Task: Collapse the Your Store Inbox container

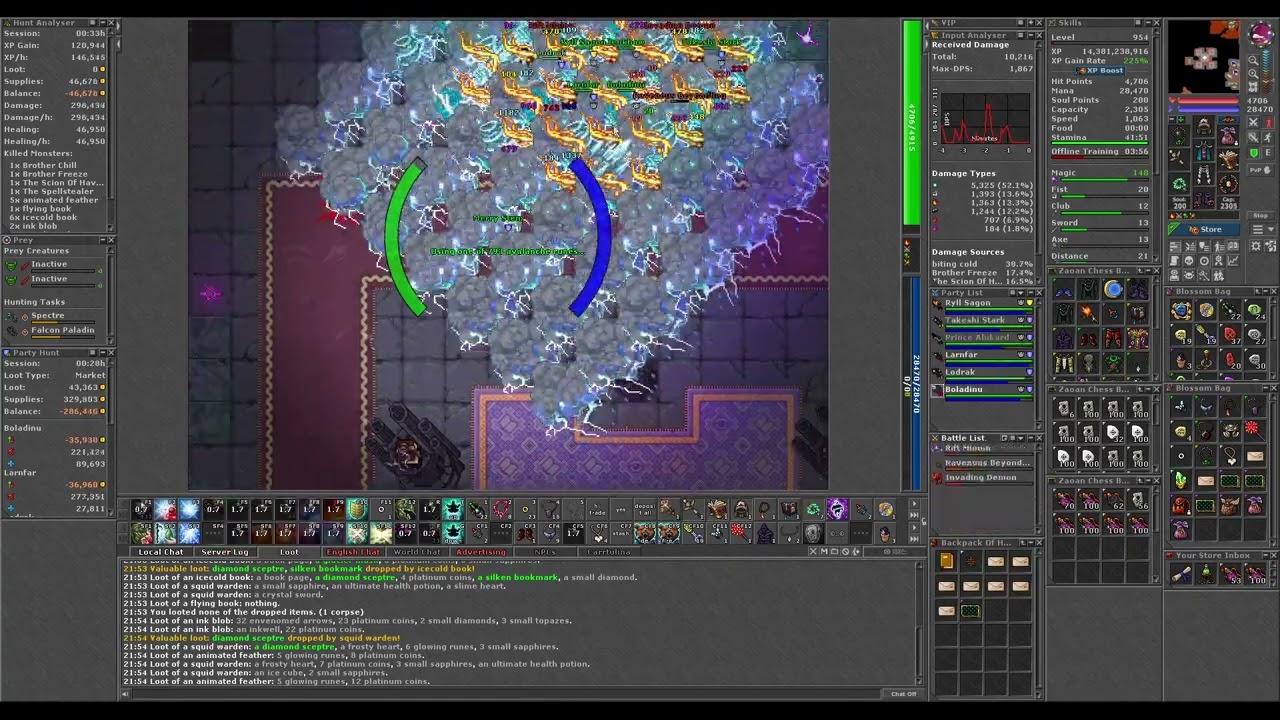Action: (1266, 556)
